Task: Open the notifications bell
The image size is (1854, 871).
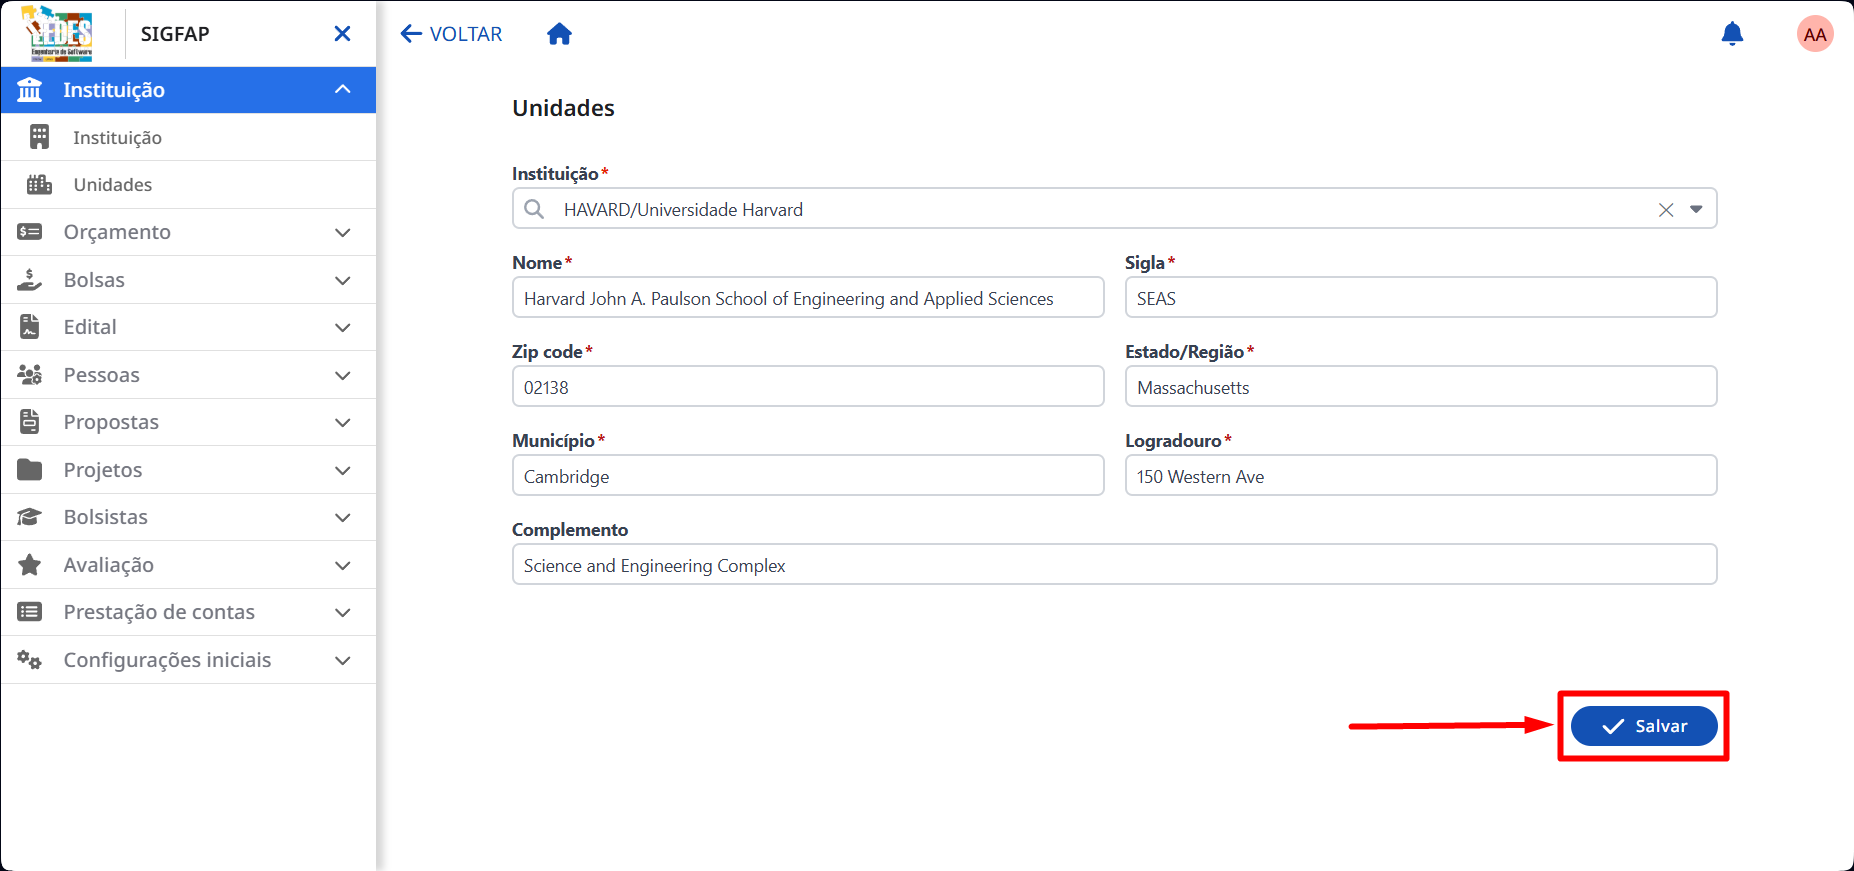Action: [1732, 34]
